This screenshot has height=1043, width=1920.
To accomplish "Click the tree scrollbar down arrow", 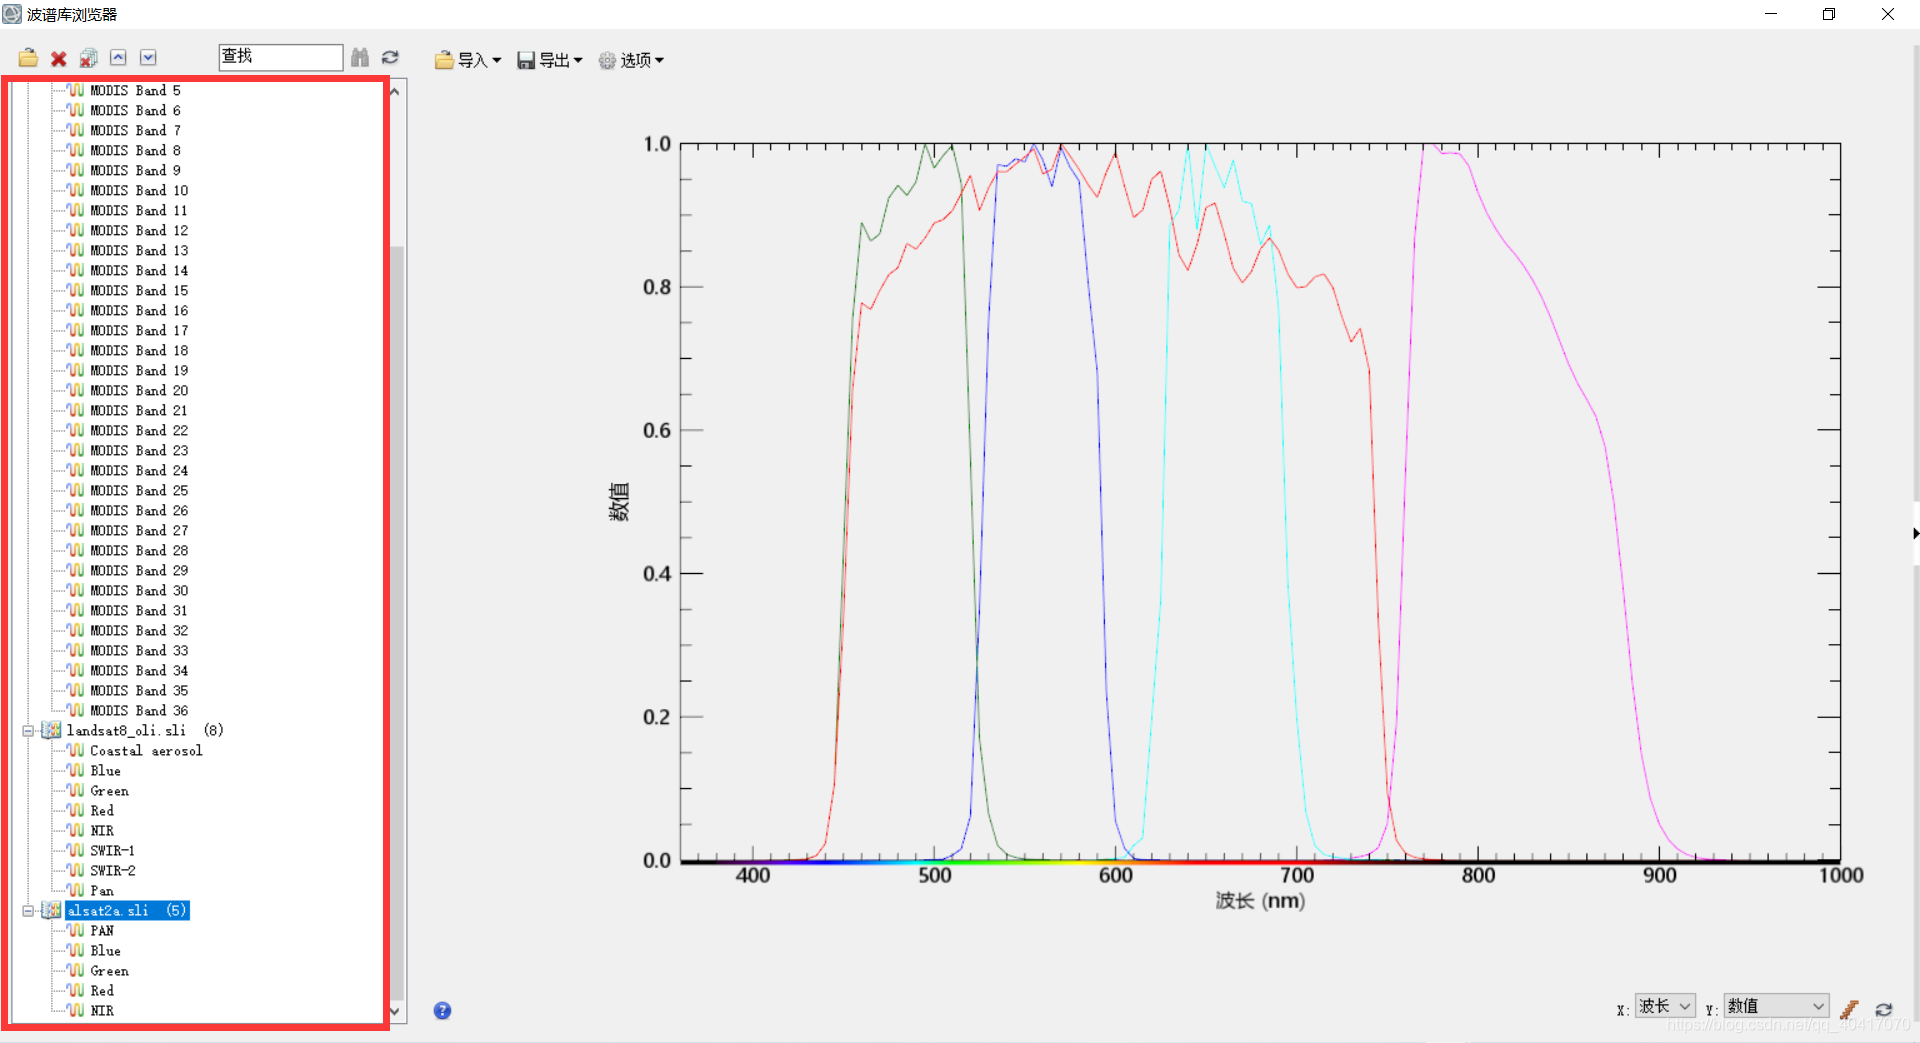I will (396, 1011).
